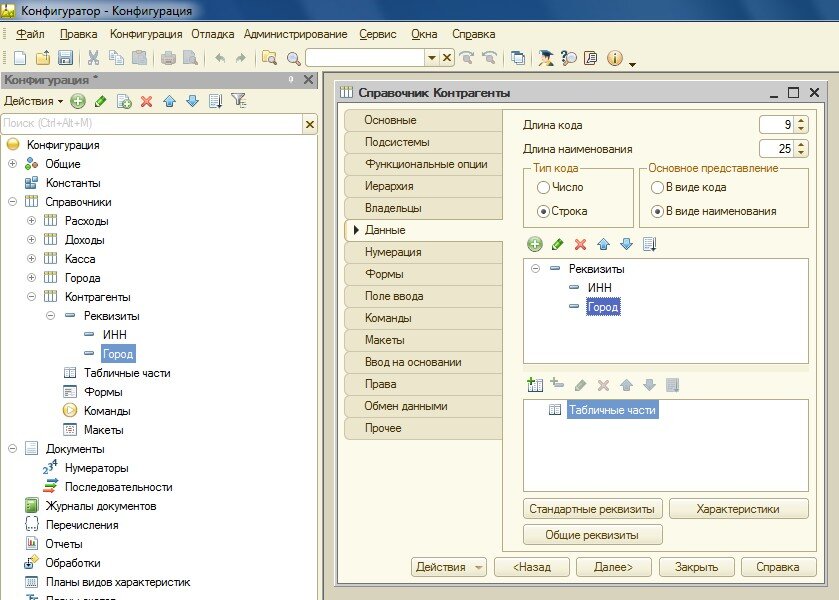
Task: Choose В виде кода representation
Action: pyautogui.click(x=657, y=187)
